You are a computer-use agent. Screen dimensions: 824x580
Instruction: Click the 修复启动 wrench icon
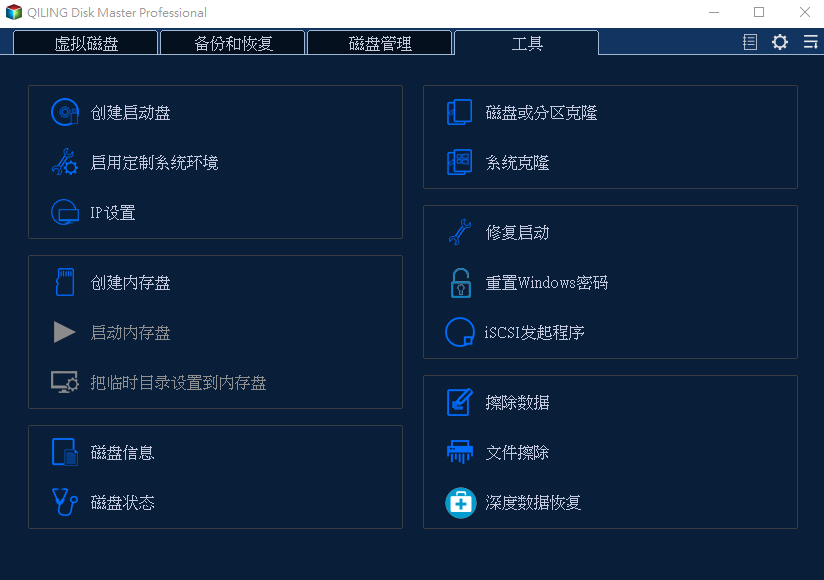pyautogui.click(x=460, y=232)
